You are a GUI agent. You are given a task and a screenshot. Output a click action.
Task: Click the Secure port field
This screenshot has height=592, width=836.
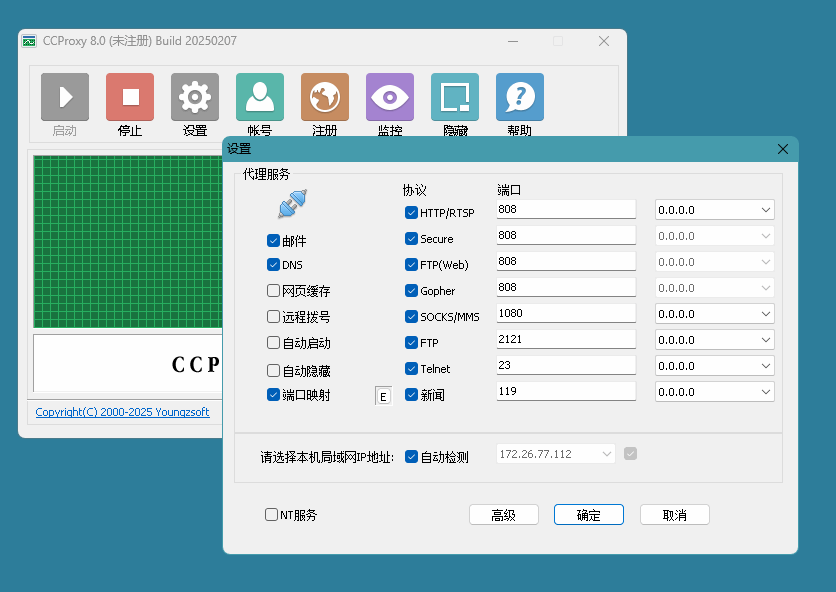coord(566,235)
